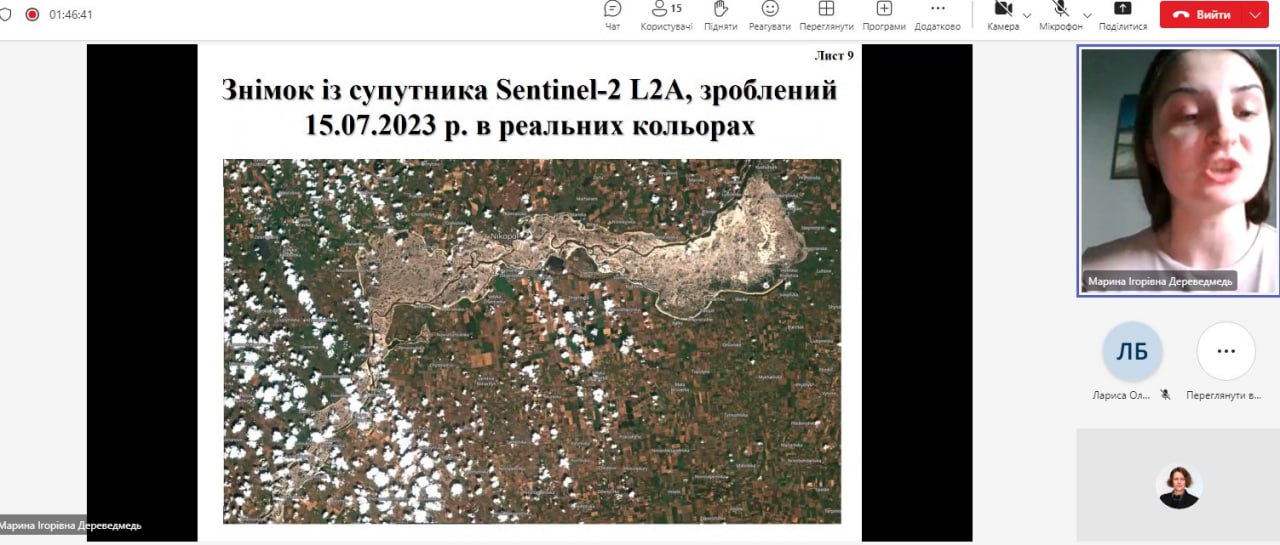Open the Чат panel
The width and height of the screenshot is (1280, 545).
tap(613, 15)
